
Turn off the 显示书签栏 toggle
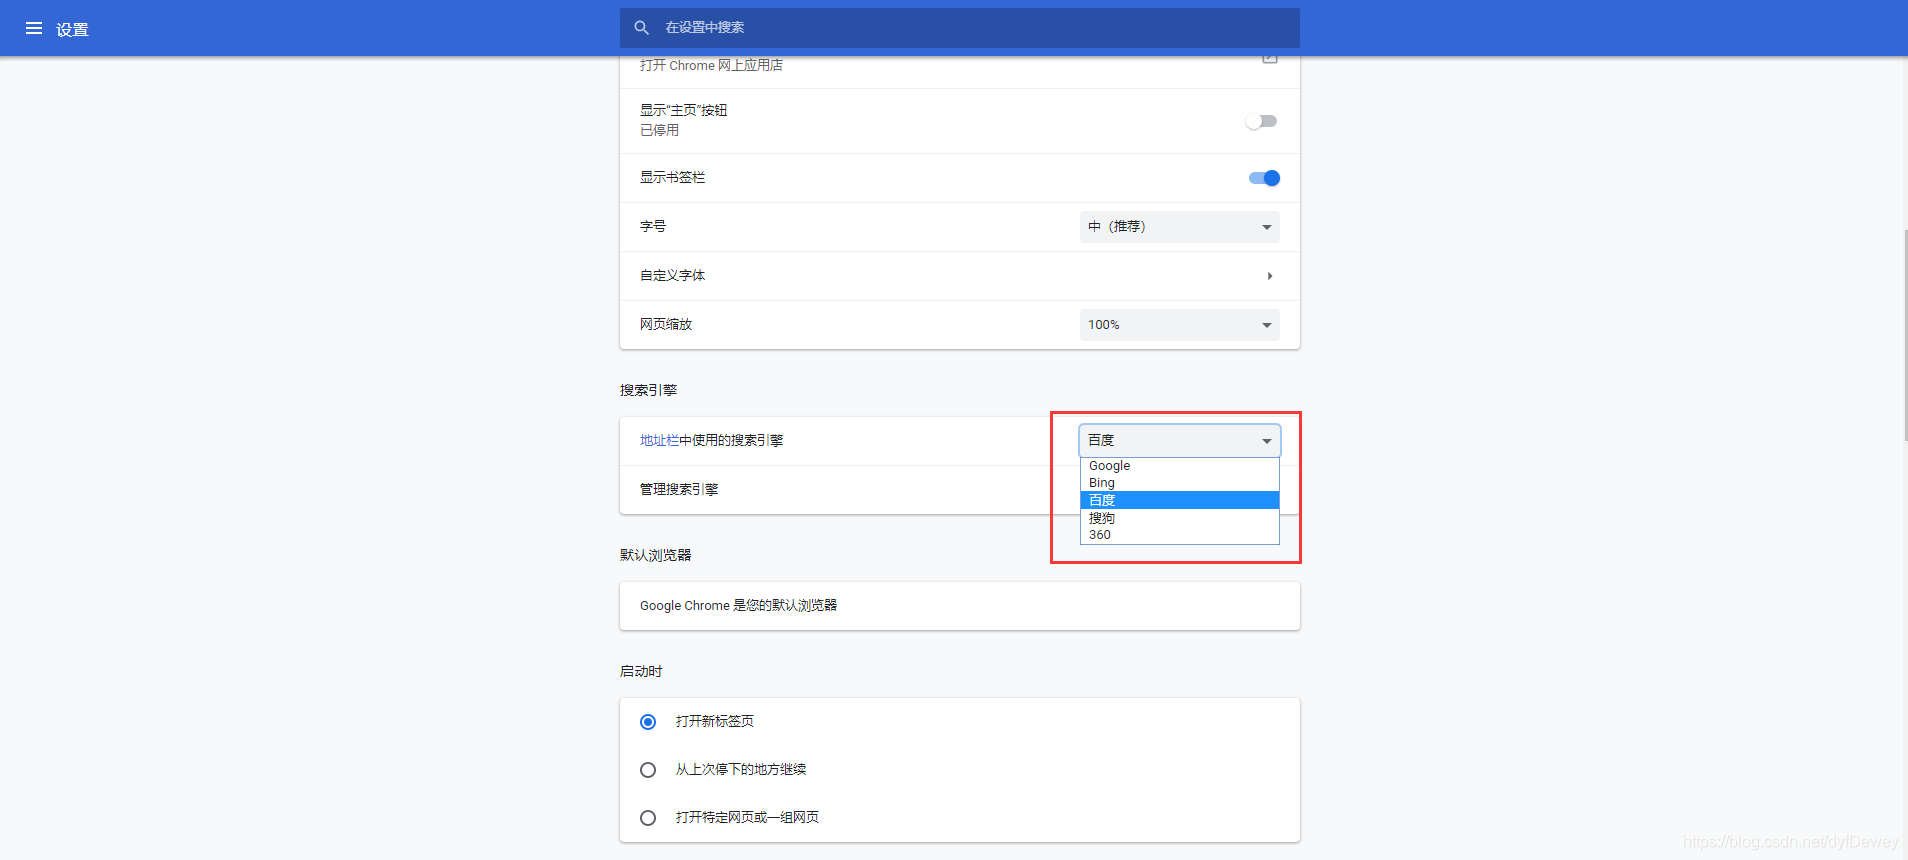tap(1264, 178)
